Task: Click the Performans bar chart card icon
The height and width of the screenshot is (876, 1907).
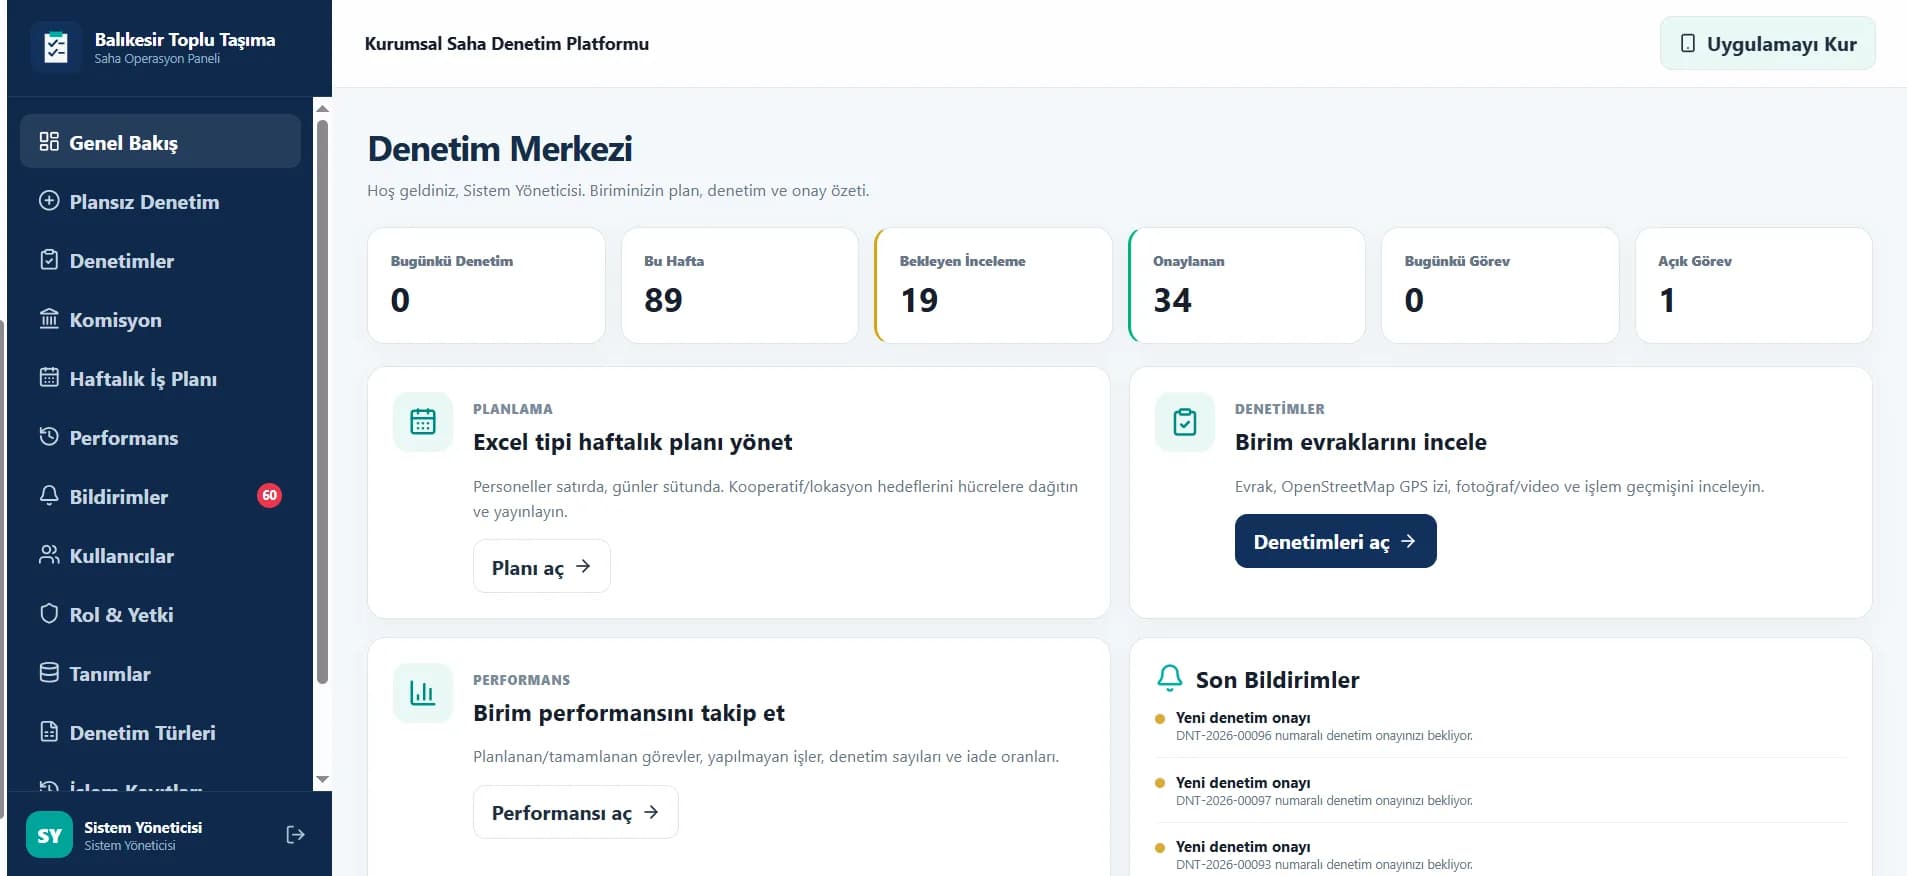Action: (423, 693)
